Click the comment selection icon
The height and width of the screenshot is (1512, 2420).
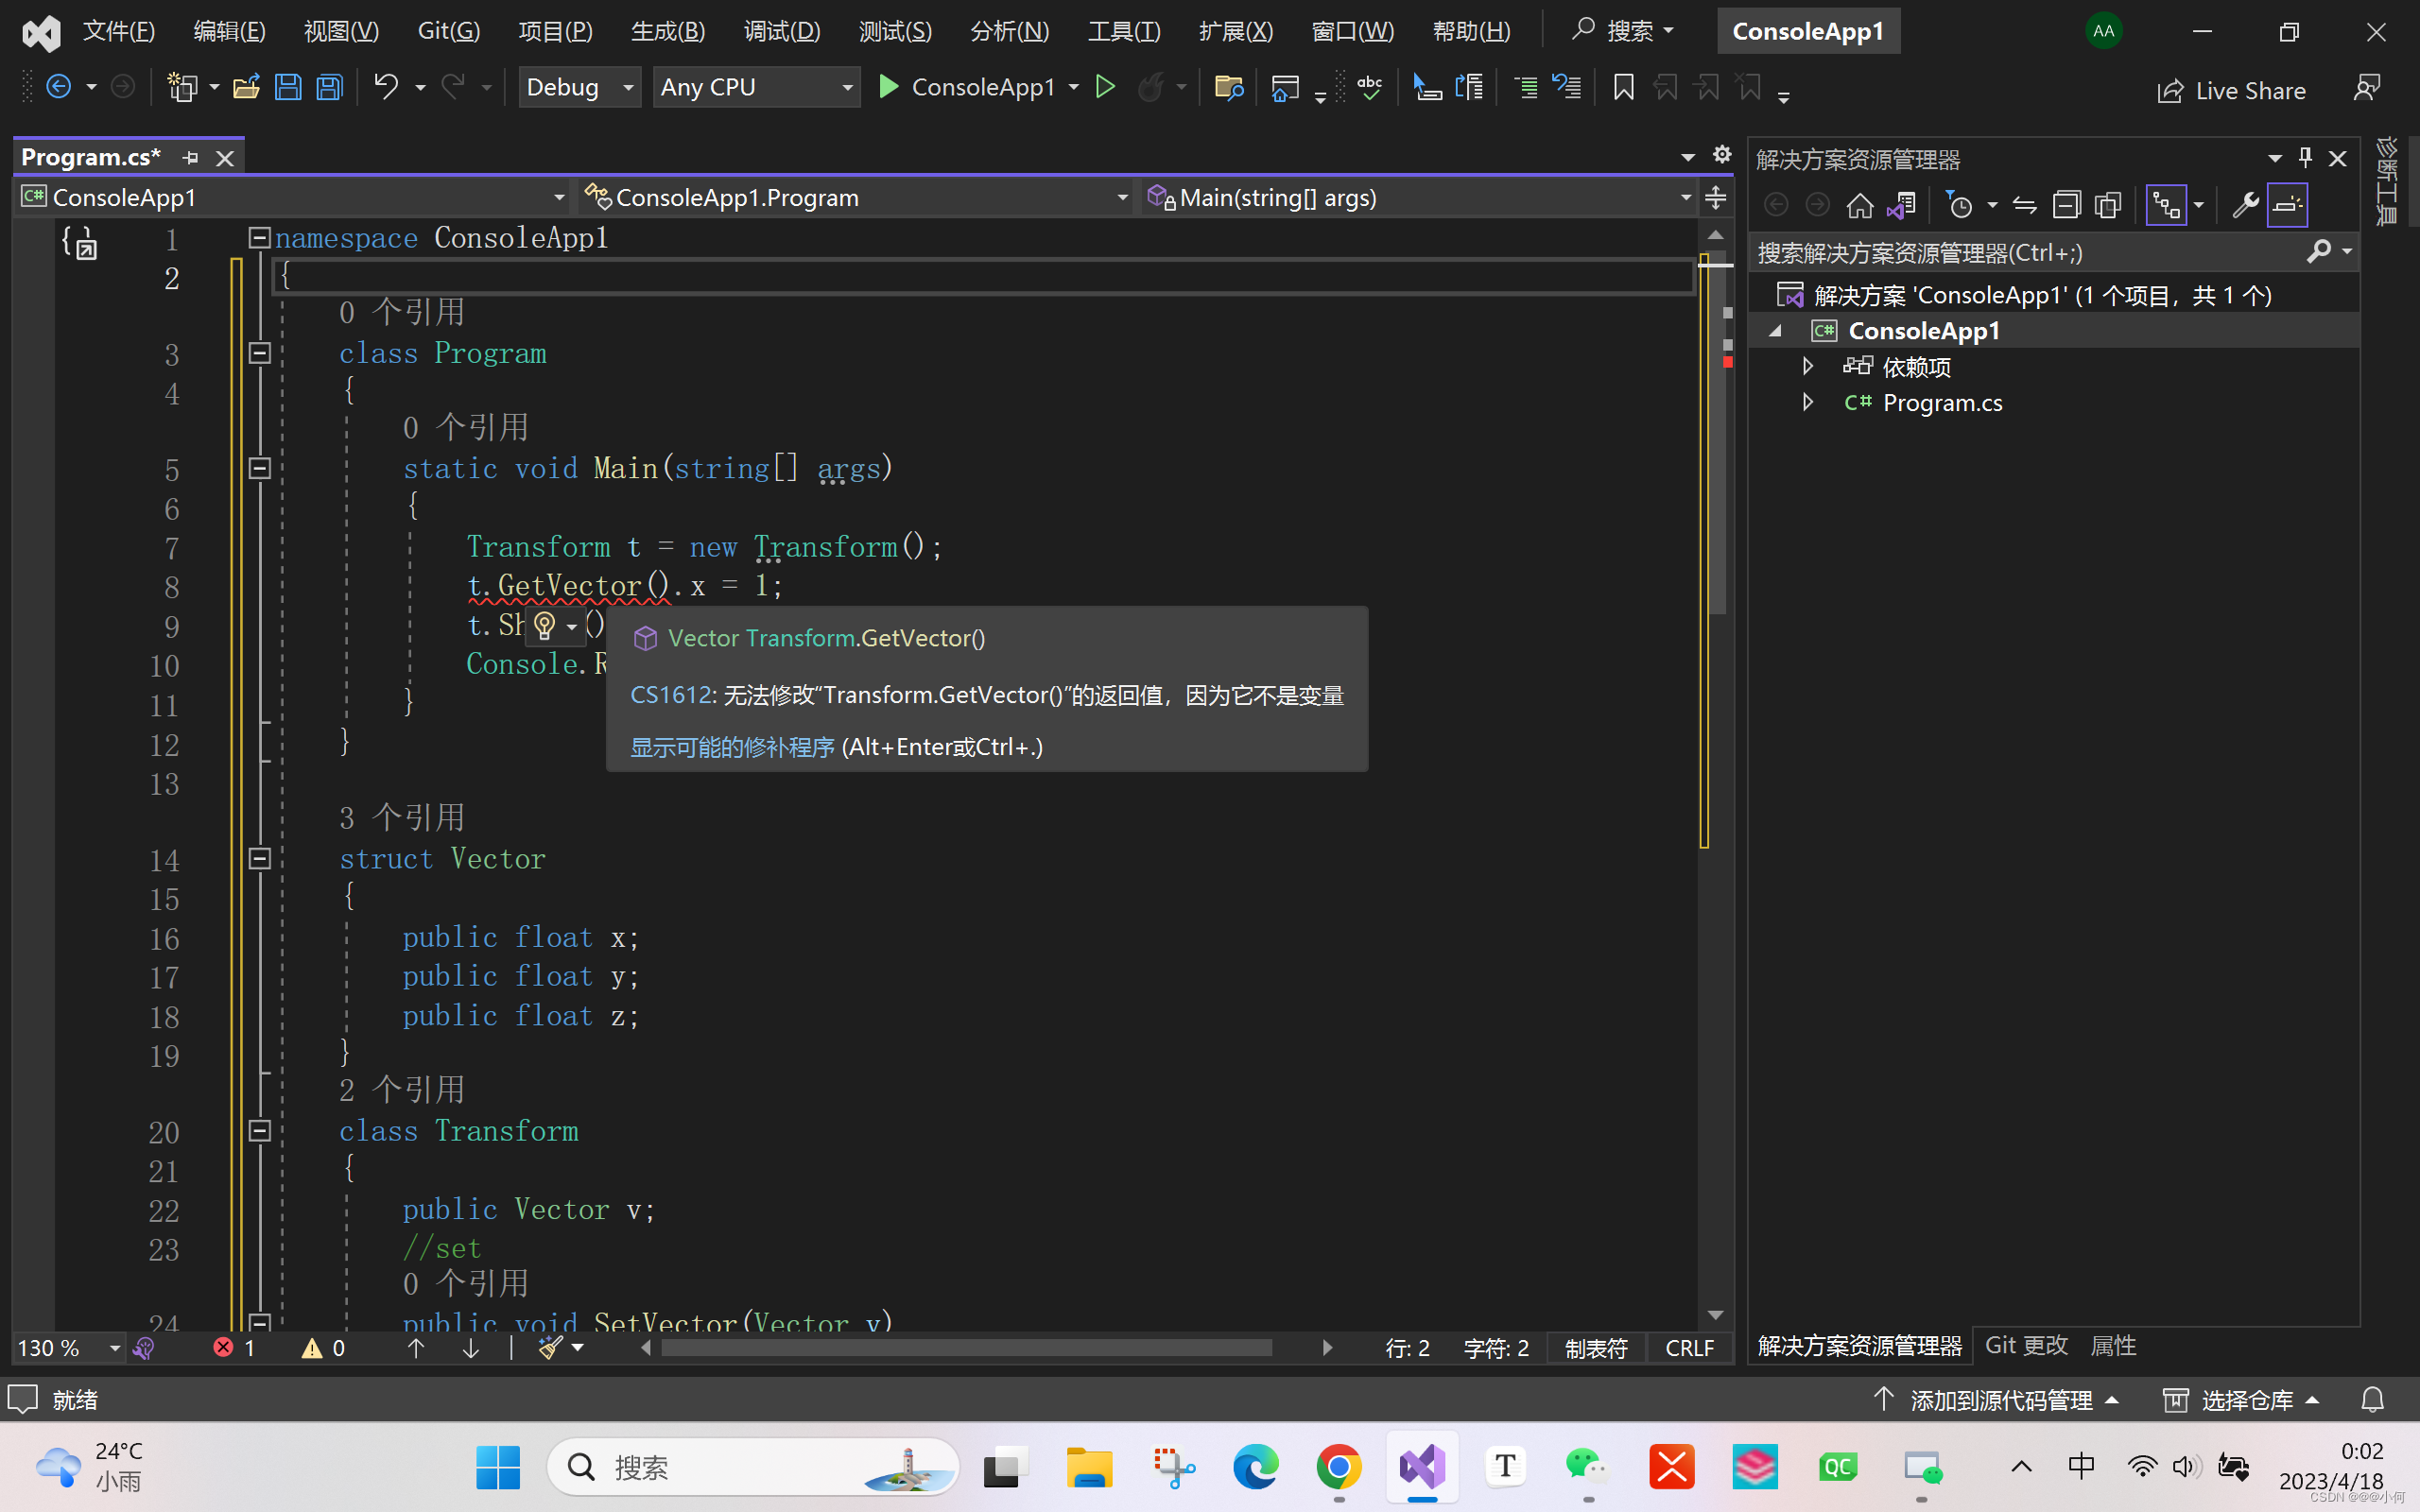(x=1525, y=88)
